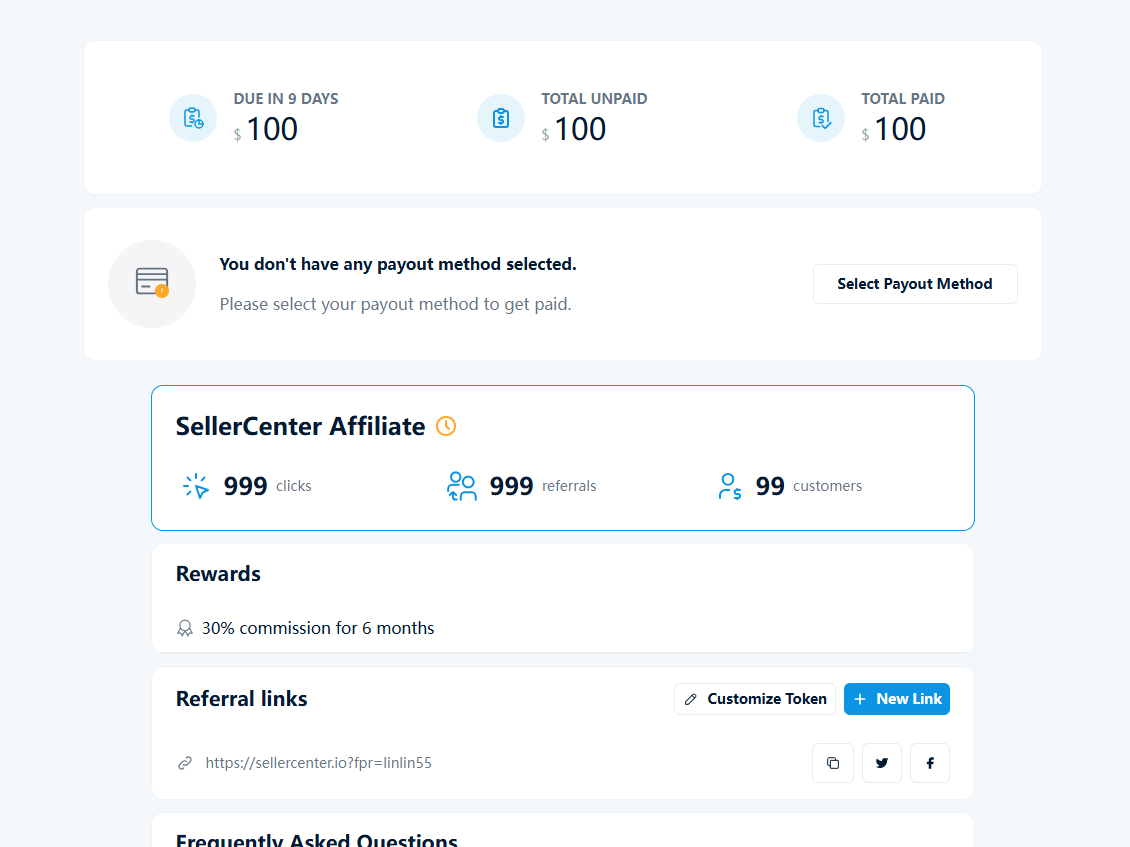Share the referral link on Twitter
The width and height of the screenshot is (1130, 847).
tap(881, 762)
